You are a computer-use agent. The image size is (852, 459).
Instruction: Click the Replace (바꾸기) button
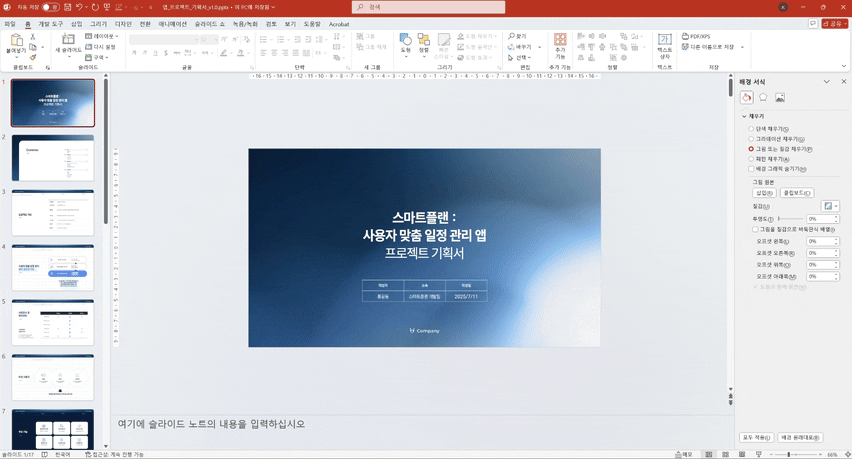click(521, 47)
